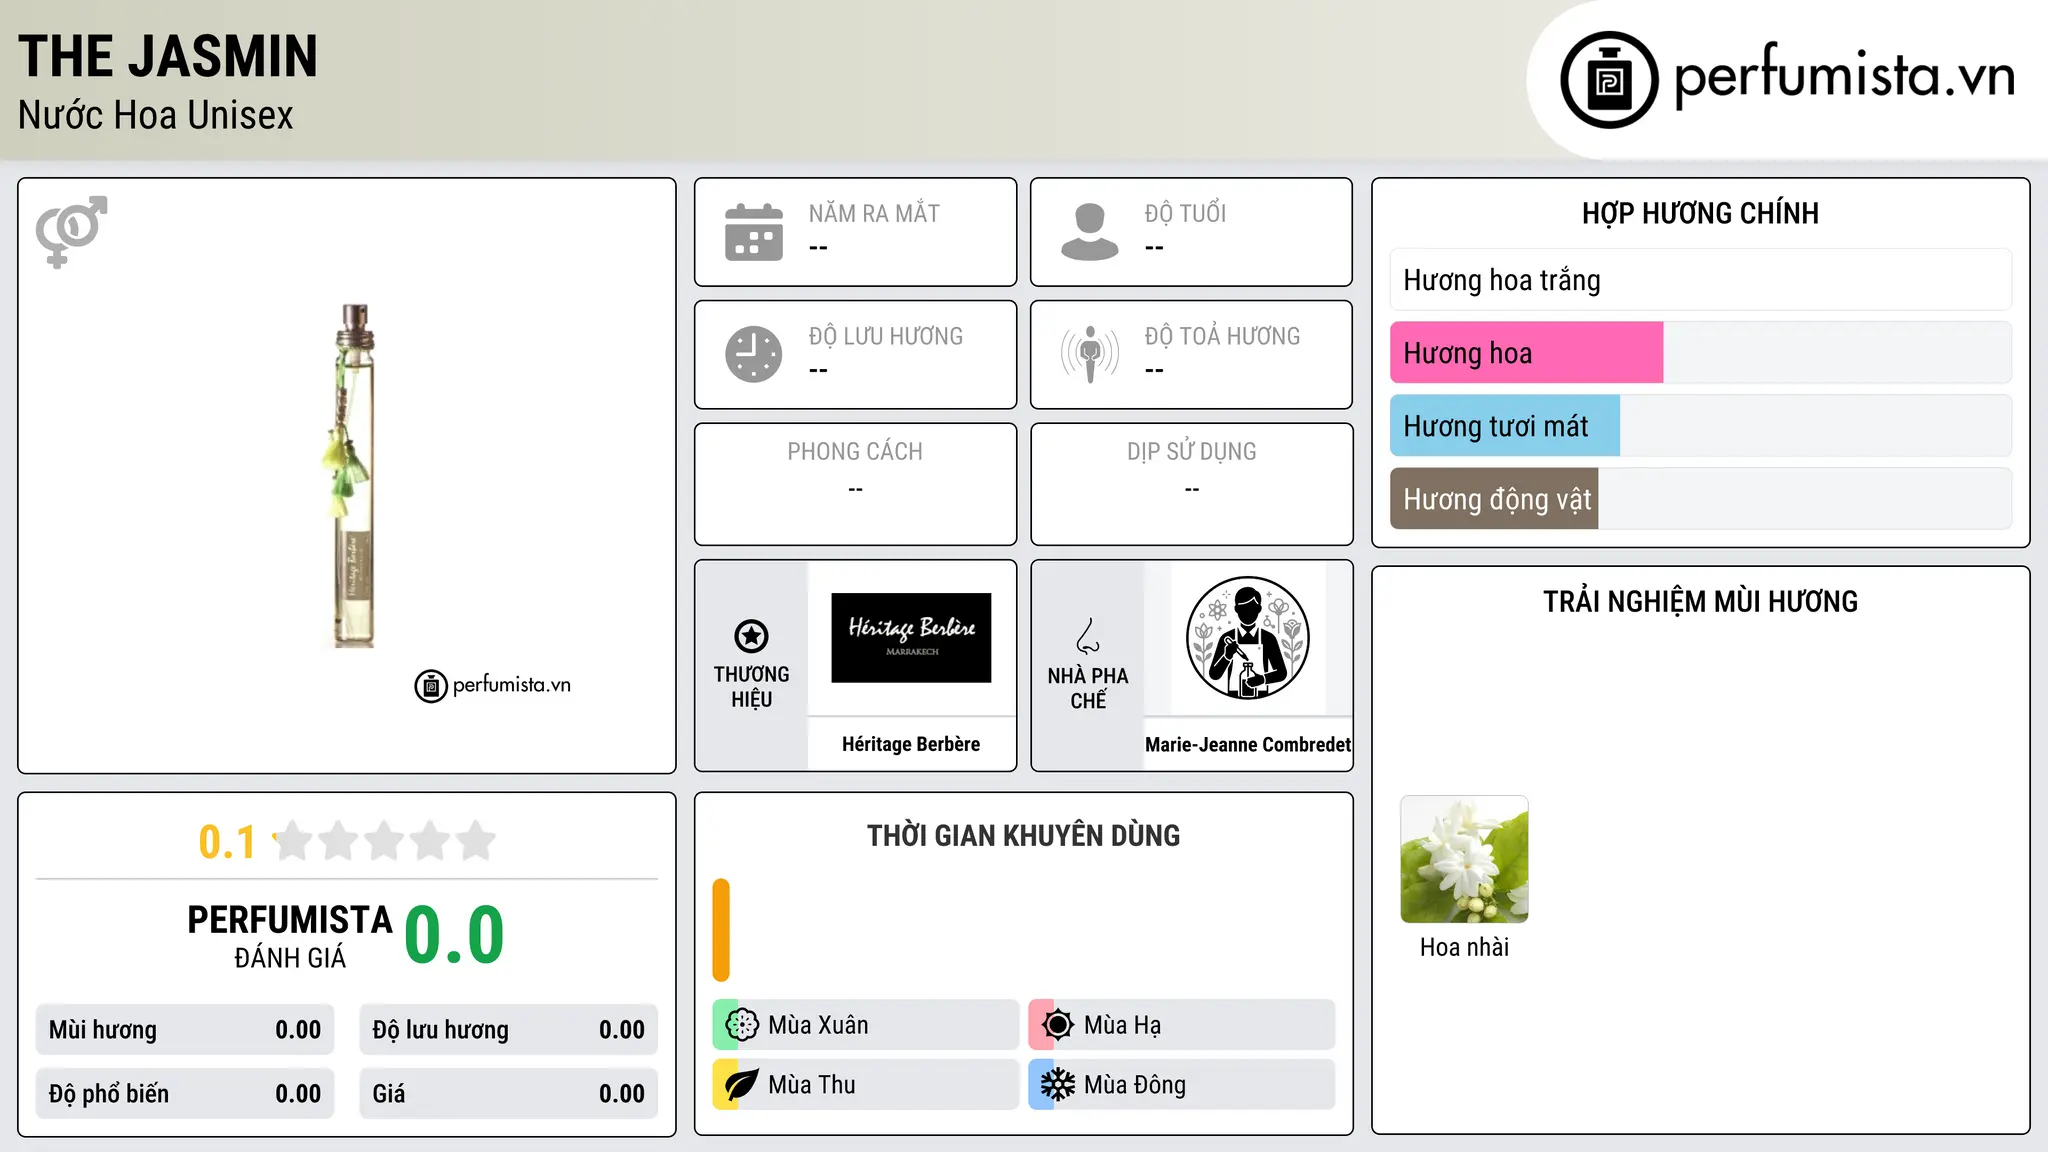
Task: Click the perfumista.vn perfume bottle logo icon
Action: (x=1609, y=80)
